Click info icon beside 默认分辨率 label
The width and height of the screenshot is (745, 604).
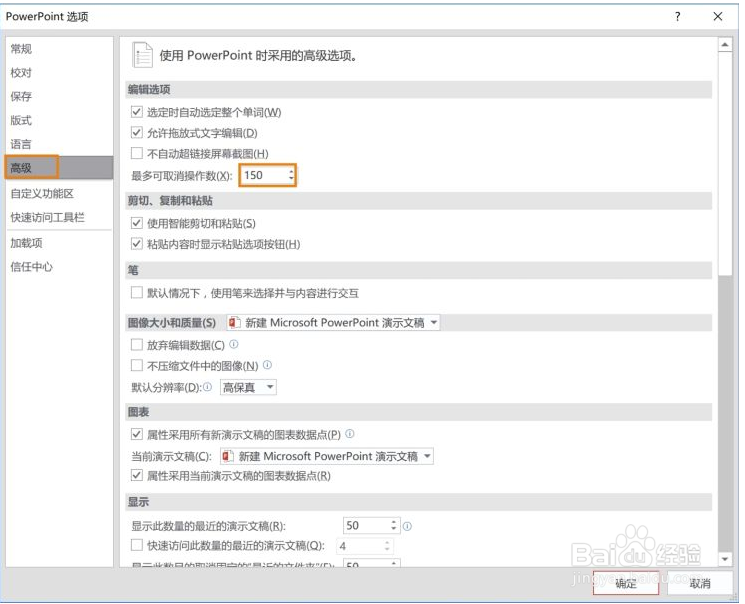(x=208, y=387)
